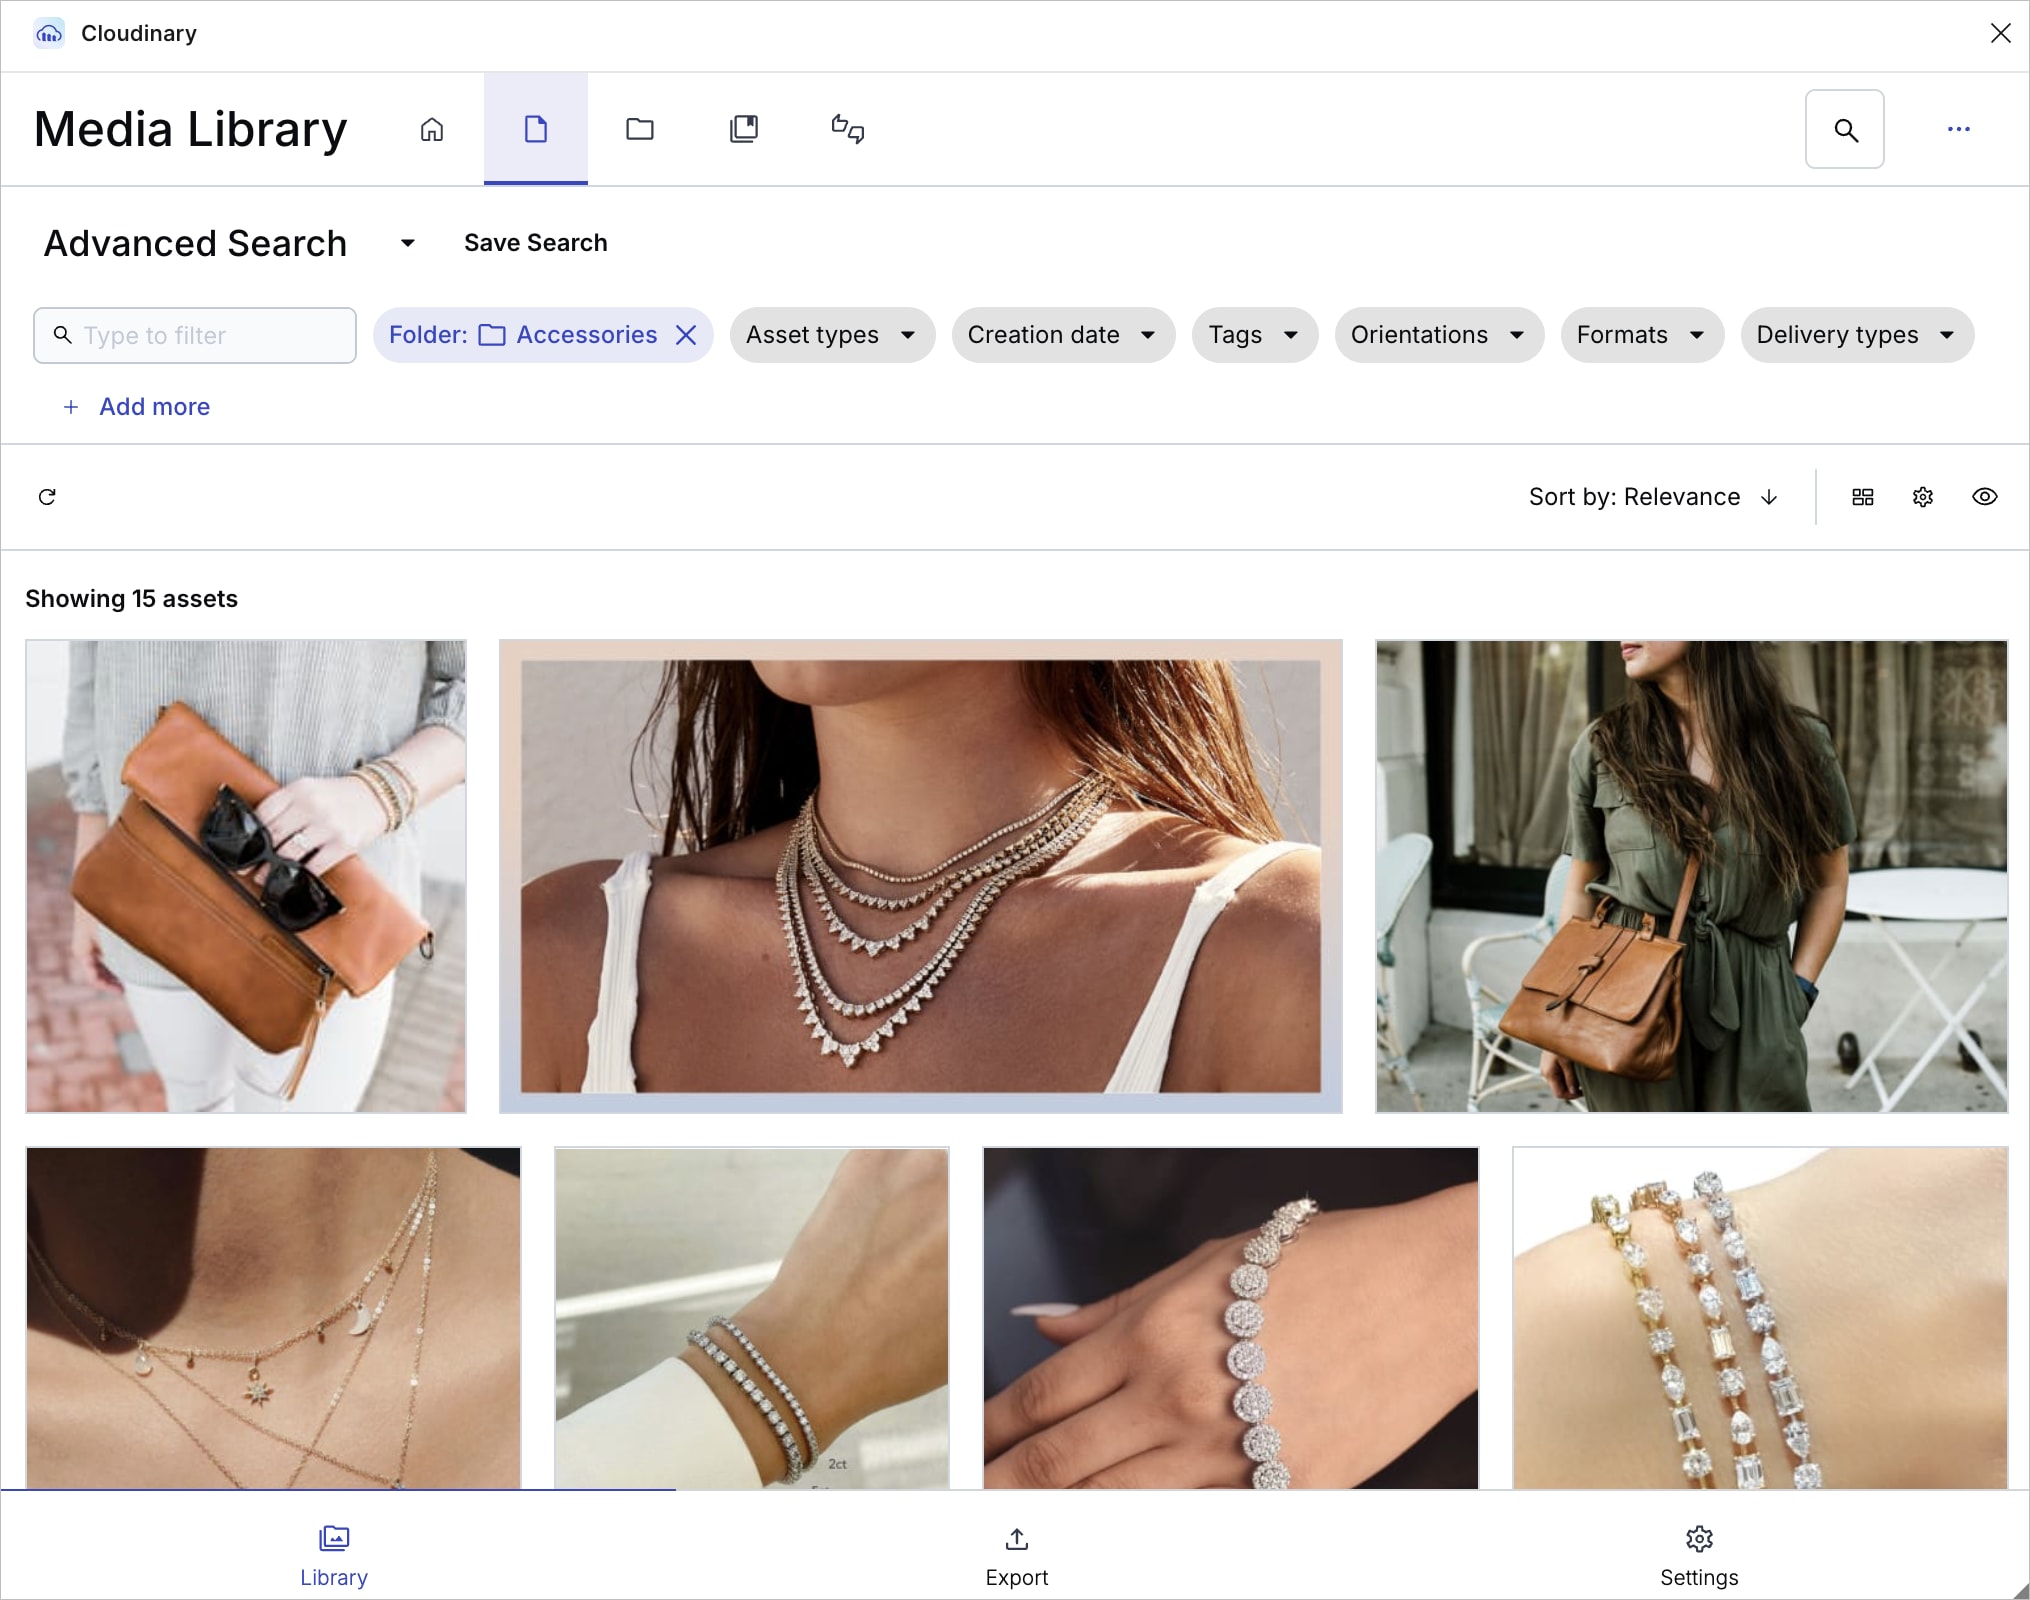This screenshot has height=1600, width=2030.
Task: Click the Save Search button
Action: [535, 243]
